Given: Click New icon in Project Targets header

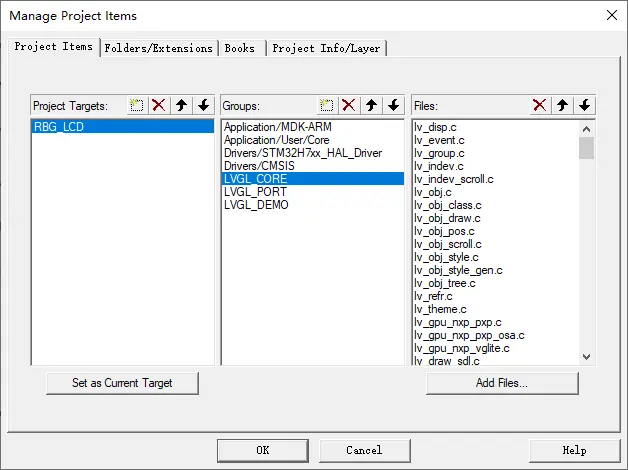Looking at the screenshot, I should [x=137, y=105].
